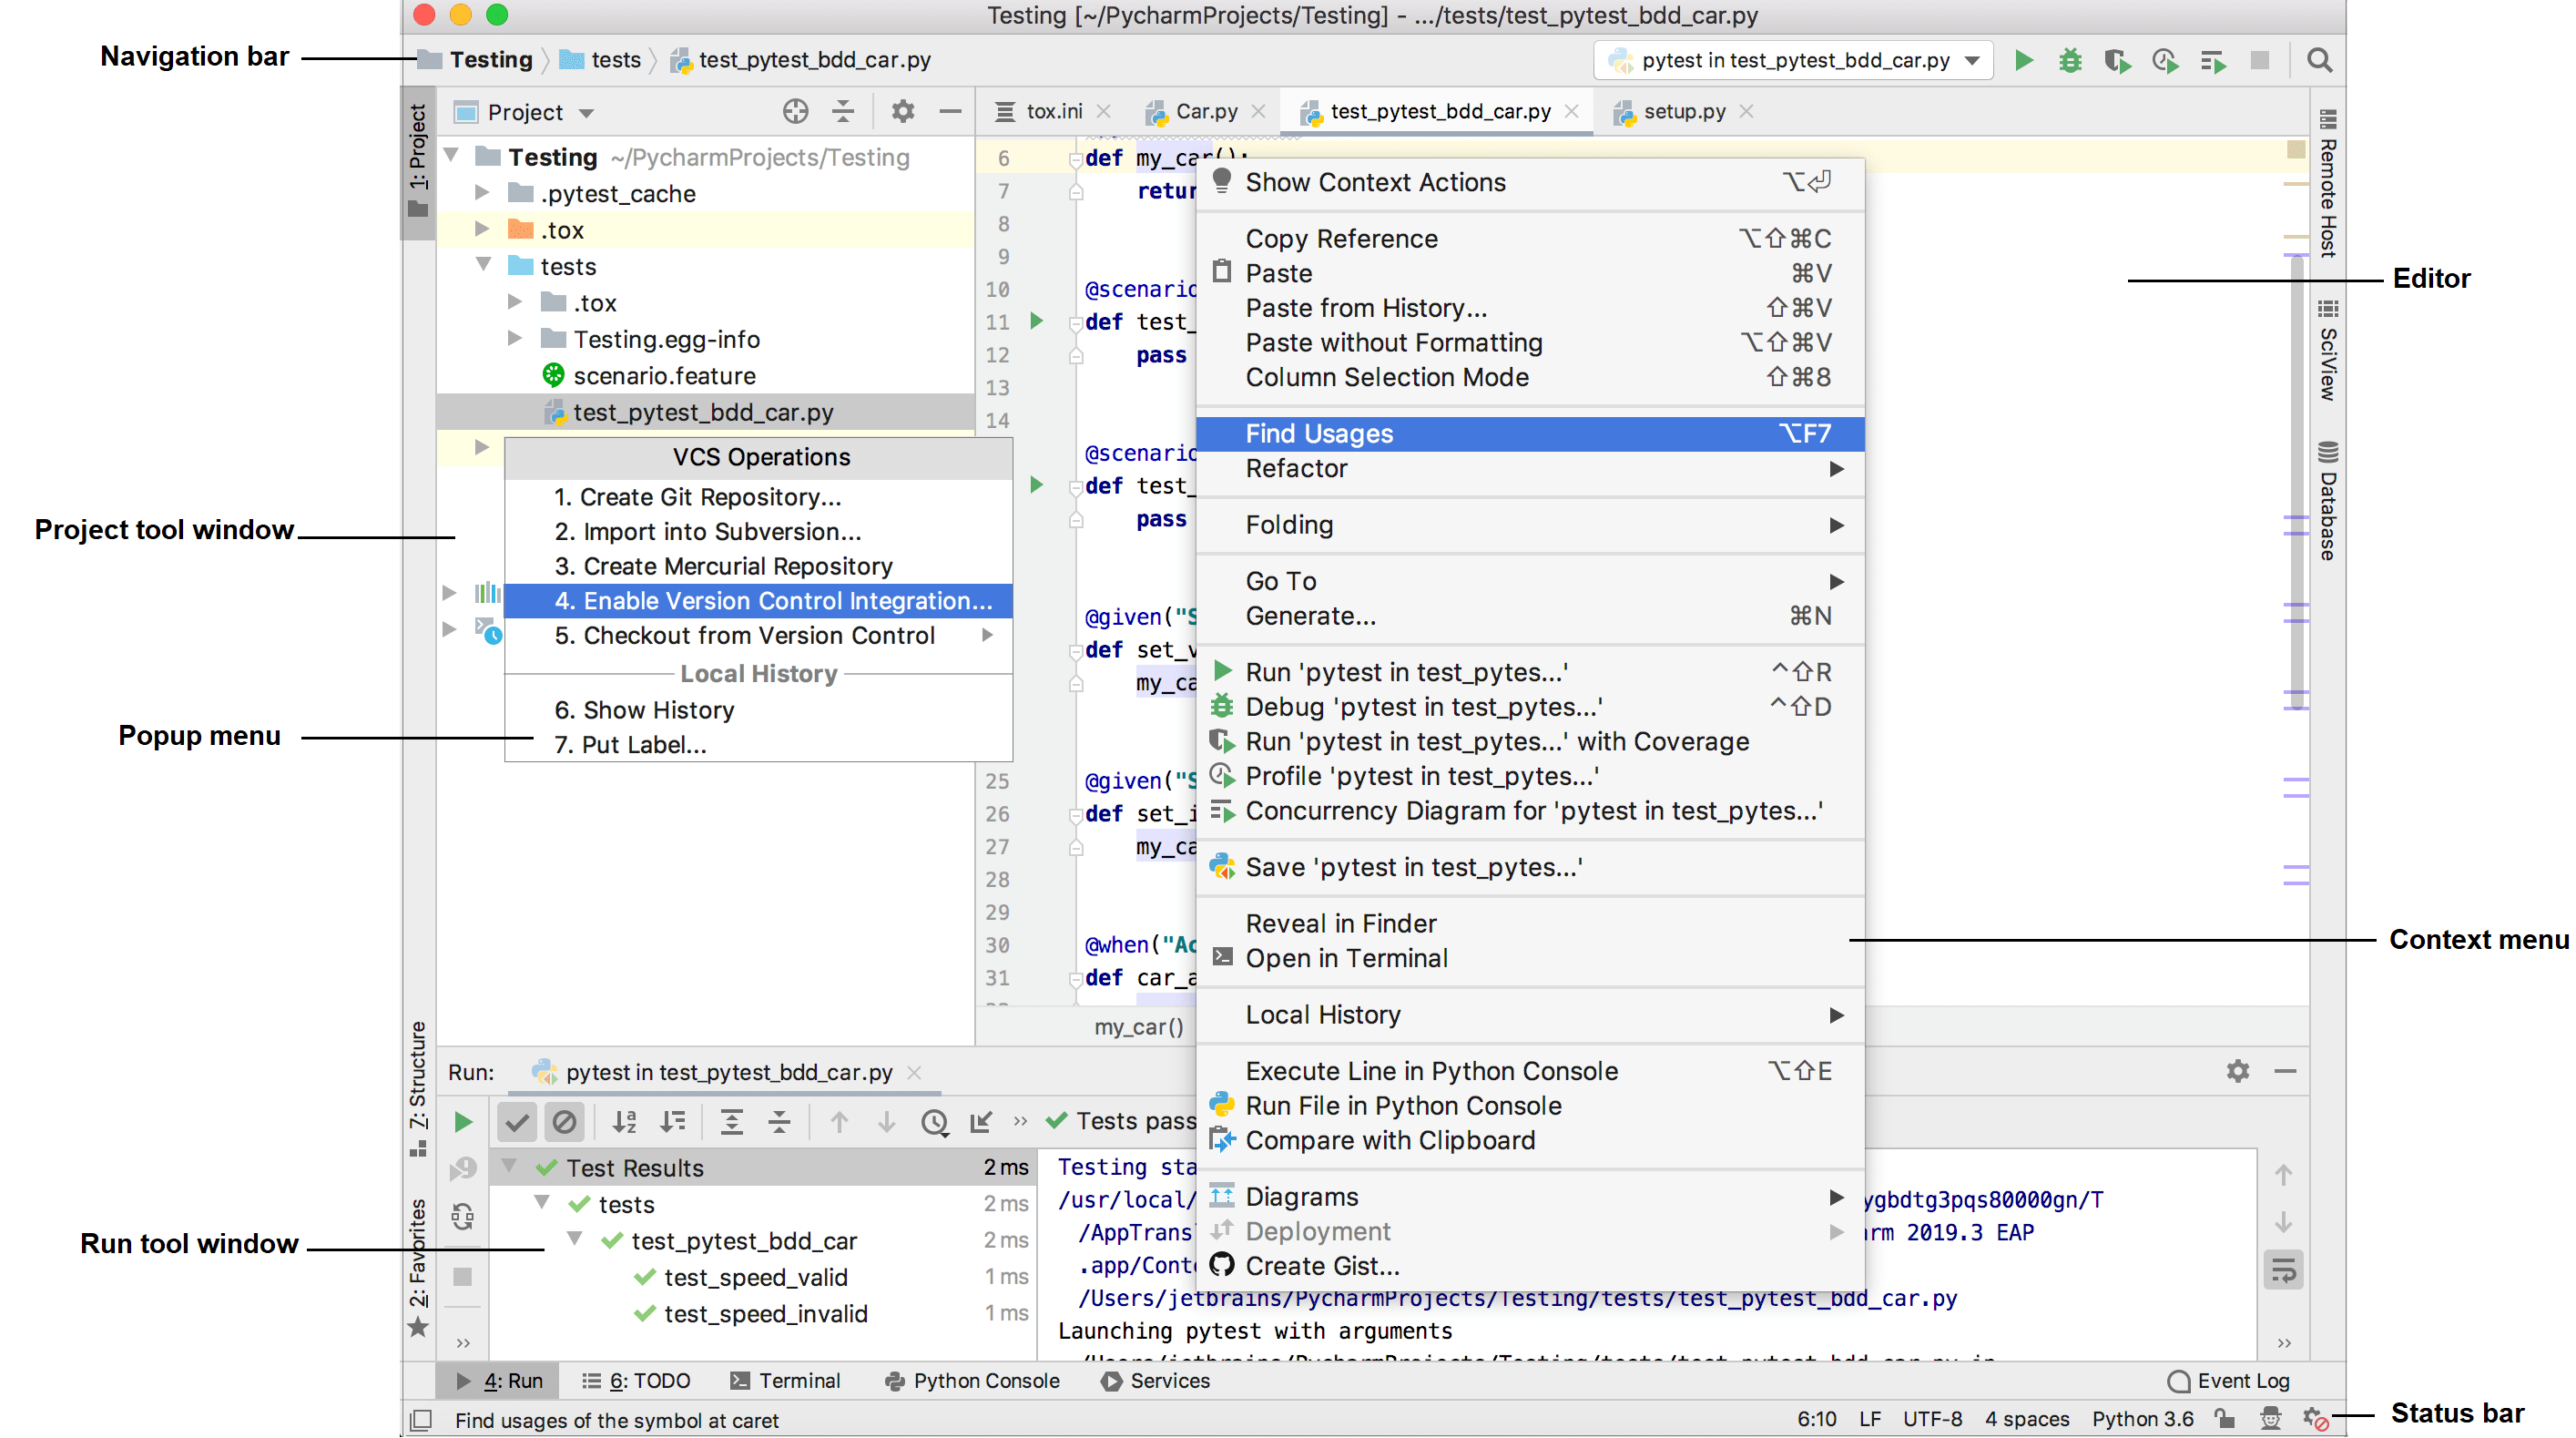Toggle the 1: Project side tab
2576x1438 pixels.
418,162
